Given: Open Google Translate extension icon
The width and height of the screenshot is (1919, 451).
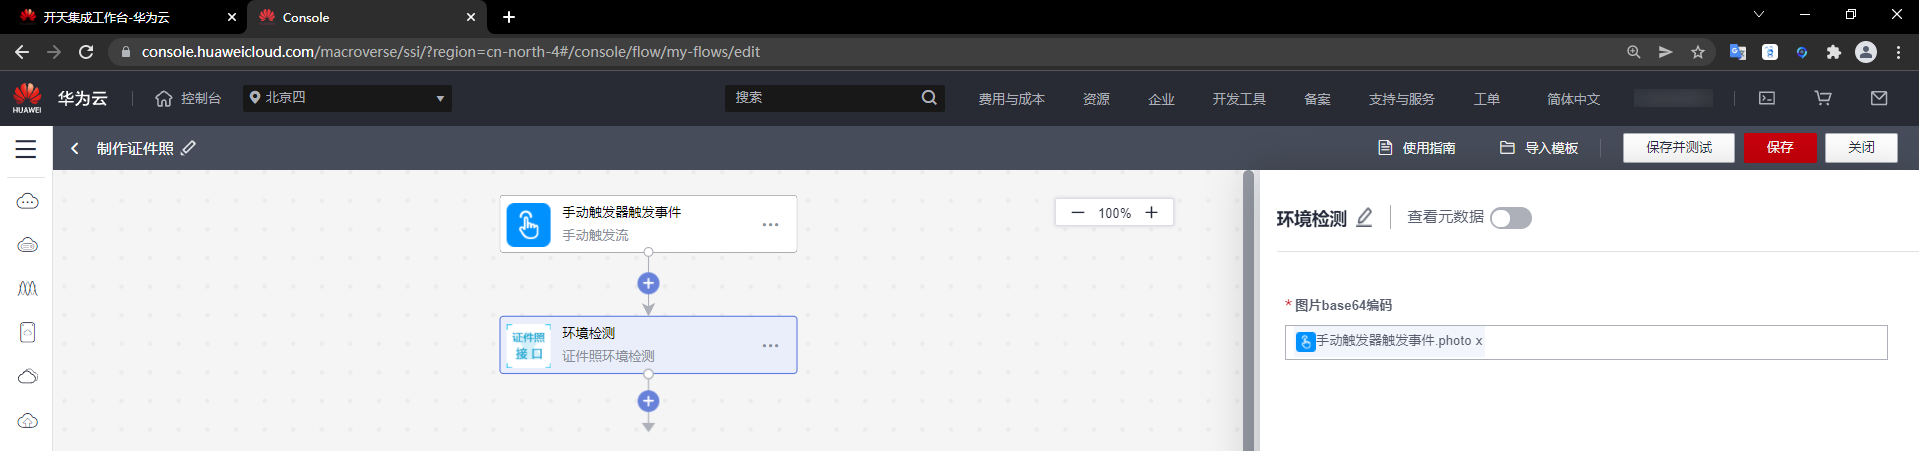Looking at the screenshot, I should pos(1738,52).
